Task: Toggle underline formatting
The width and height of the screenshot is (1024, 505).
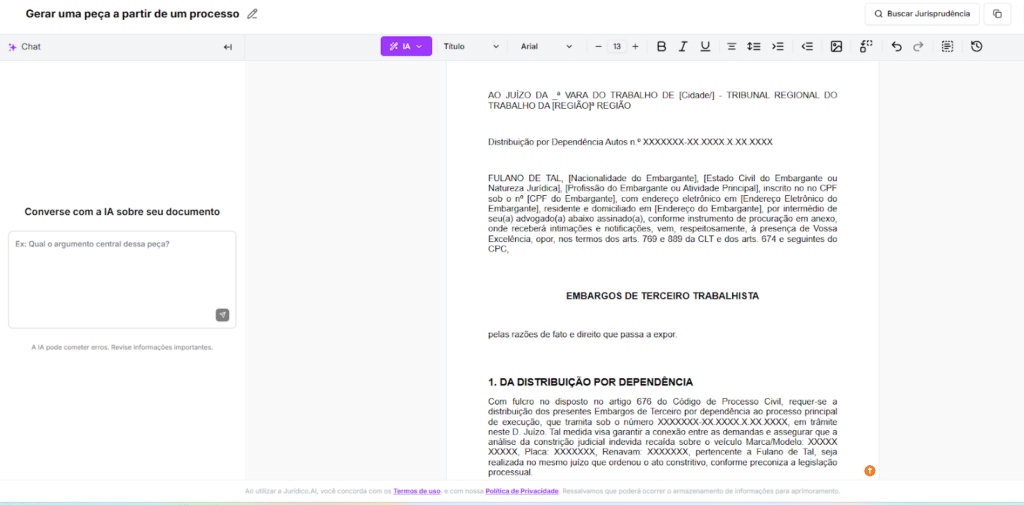Action: (x=705, y=46)
